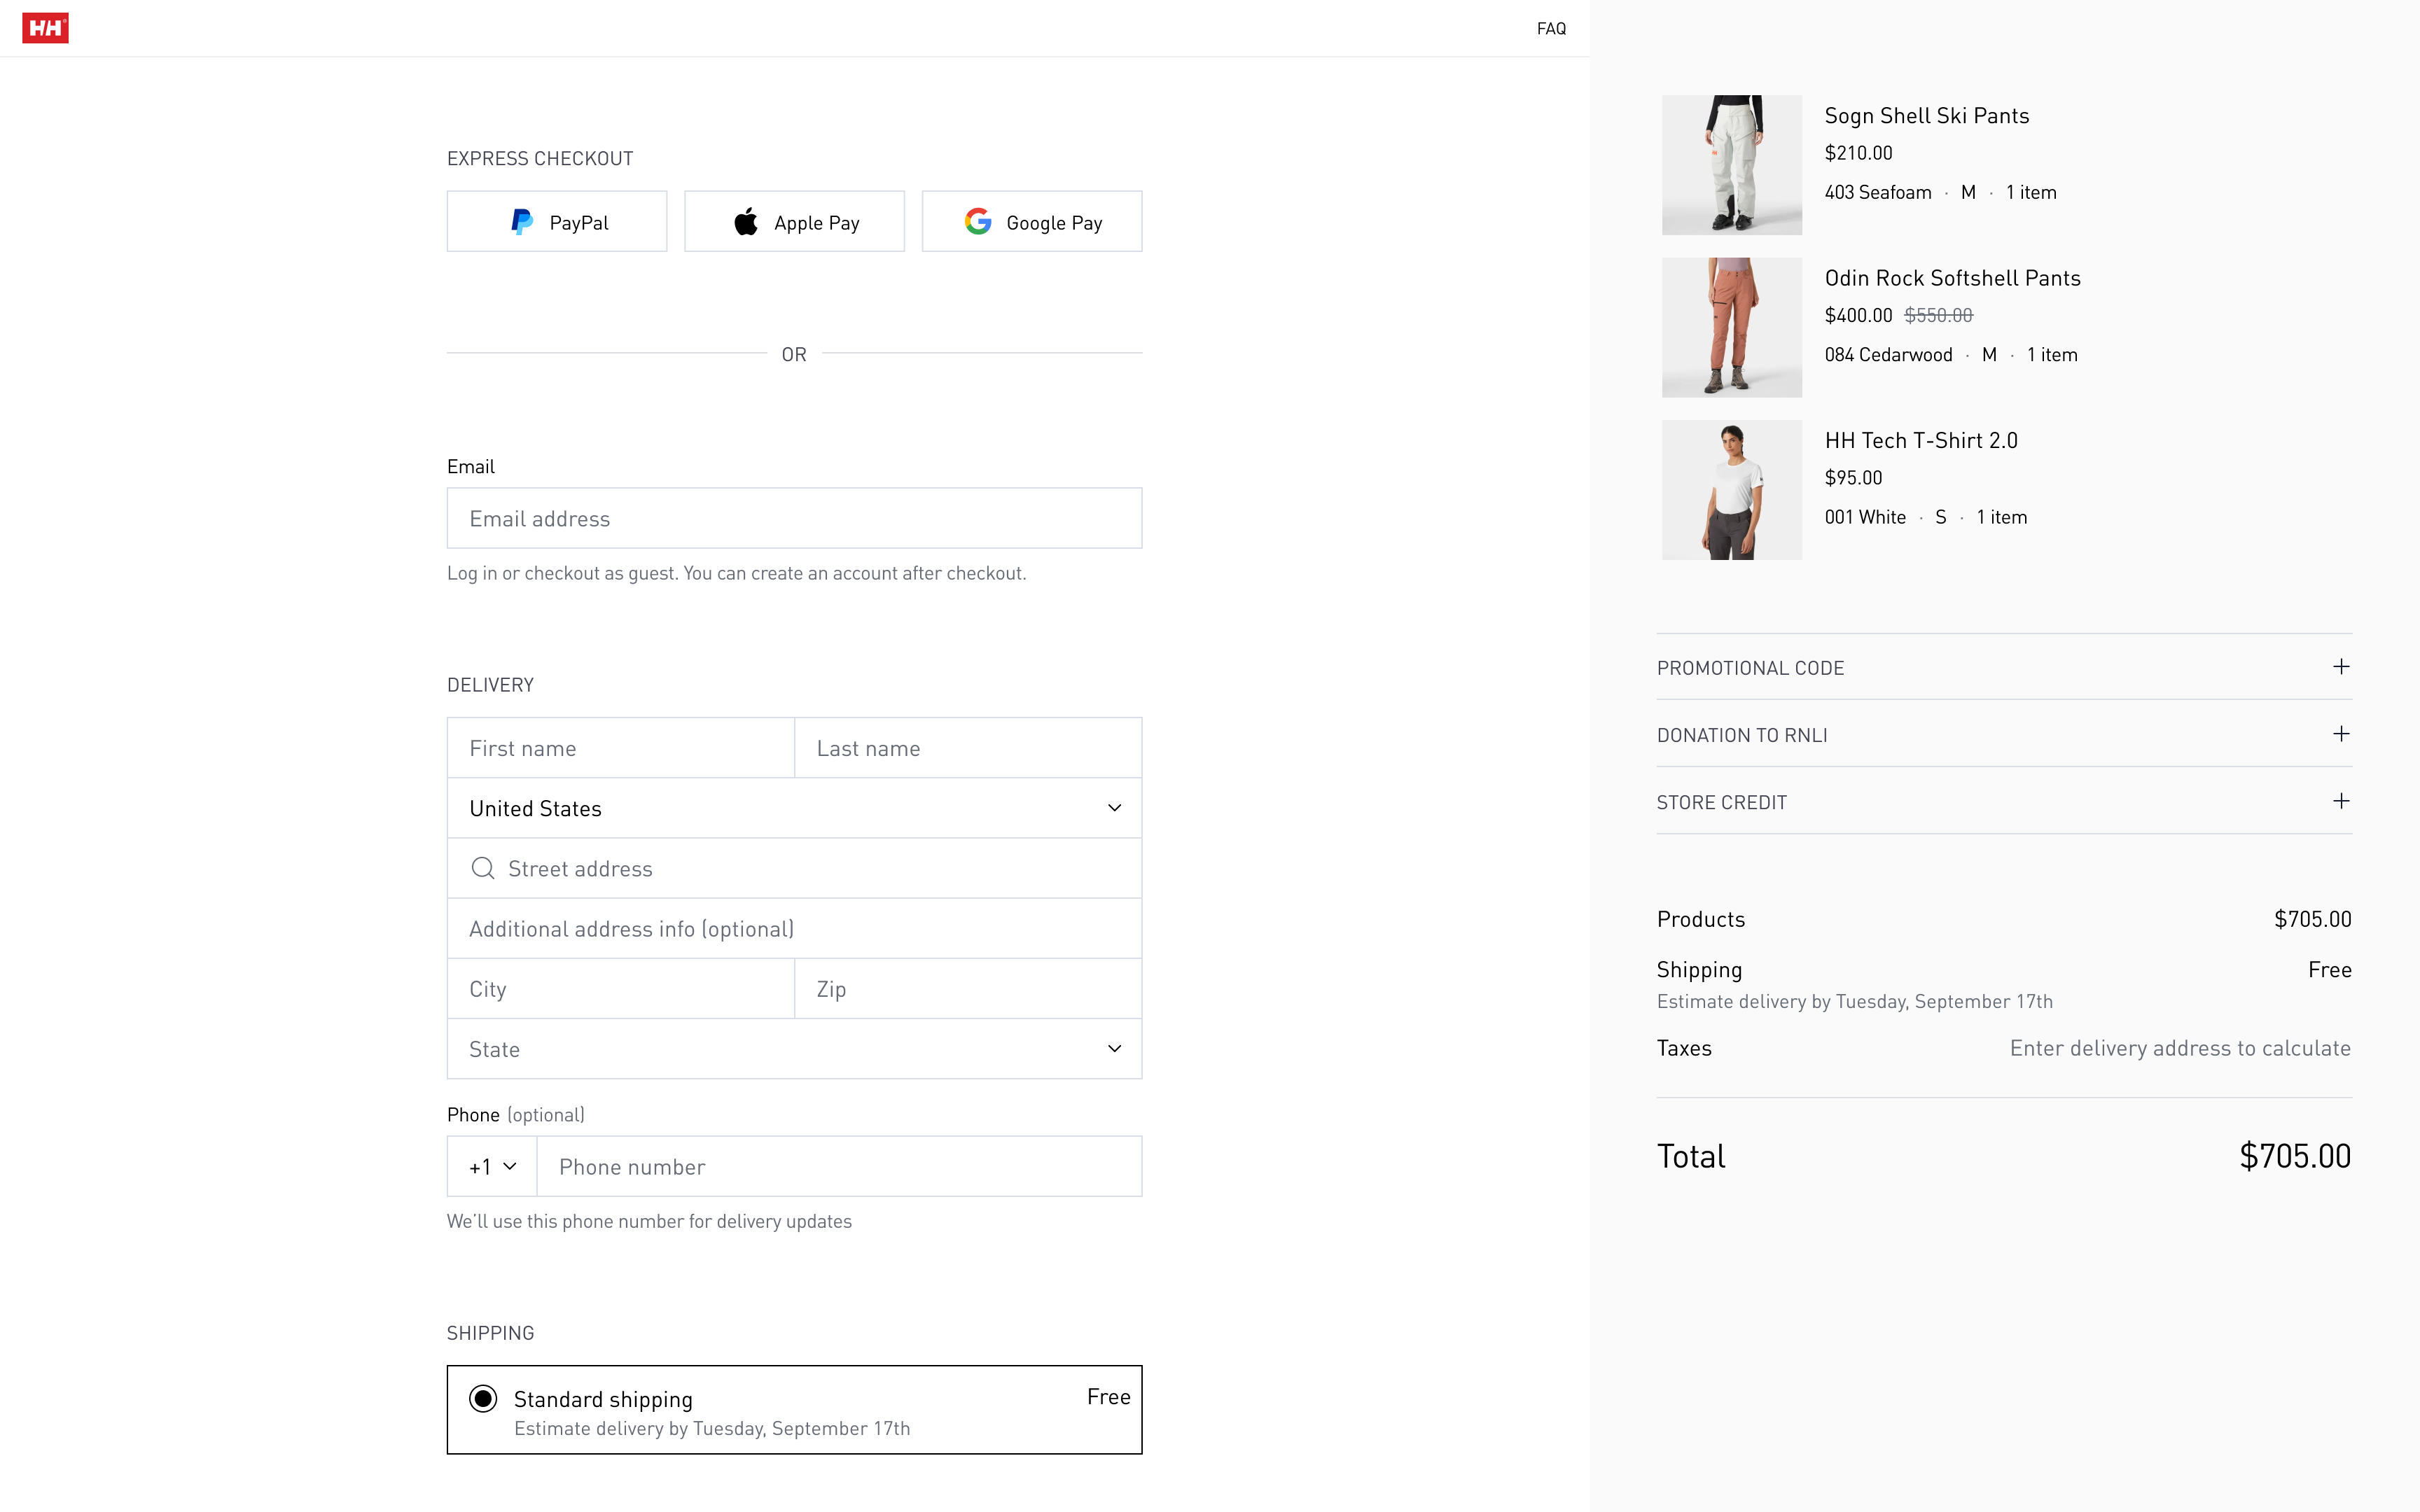Click the Phone number input field

pos(838,1167)
